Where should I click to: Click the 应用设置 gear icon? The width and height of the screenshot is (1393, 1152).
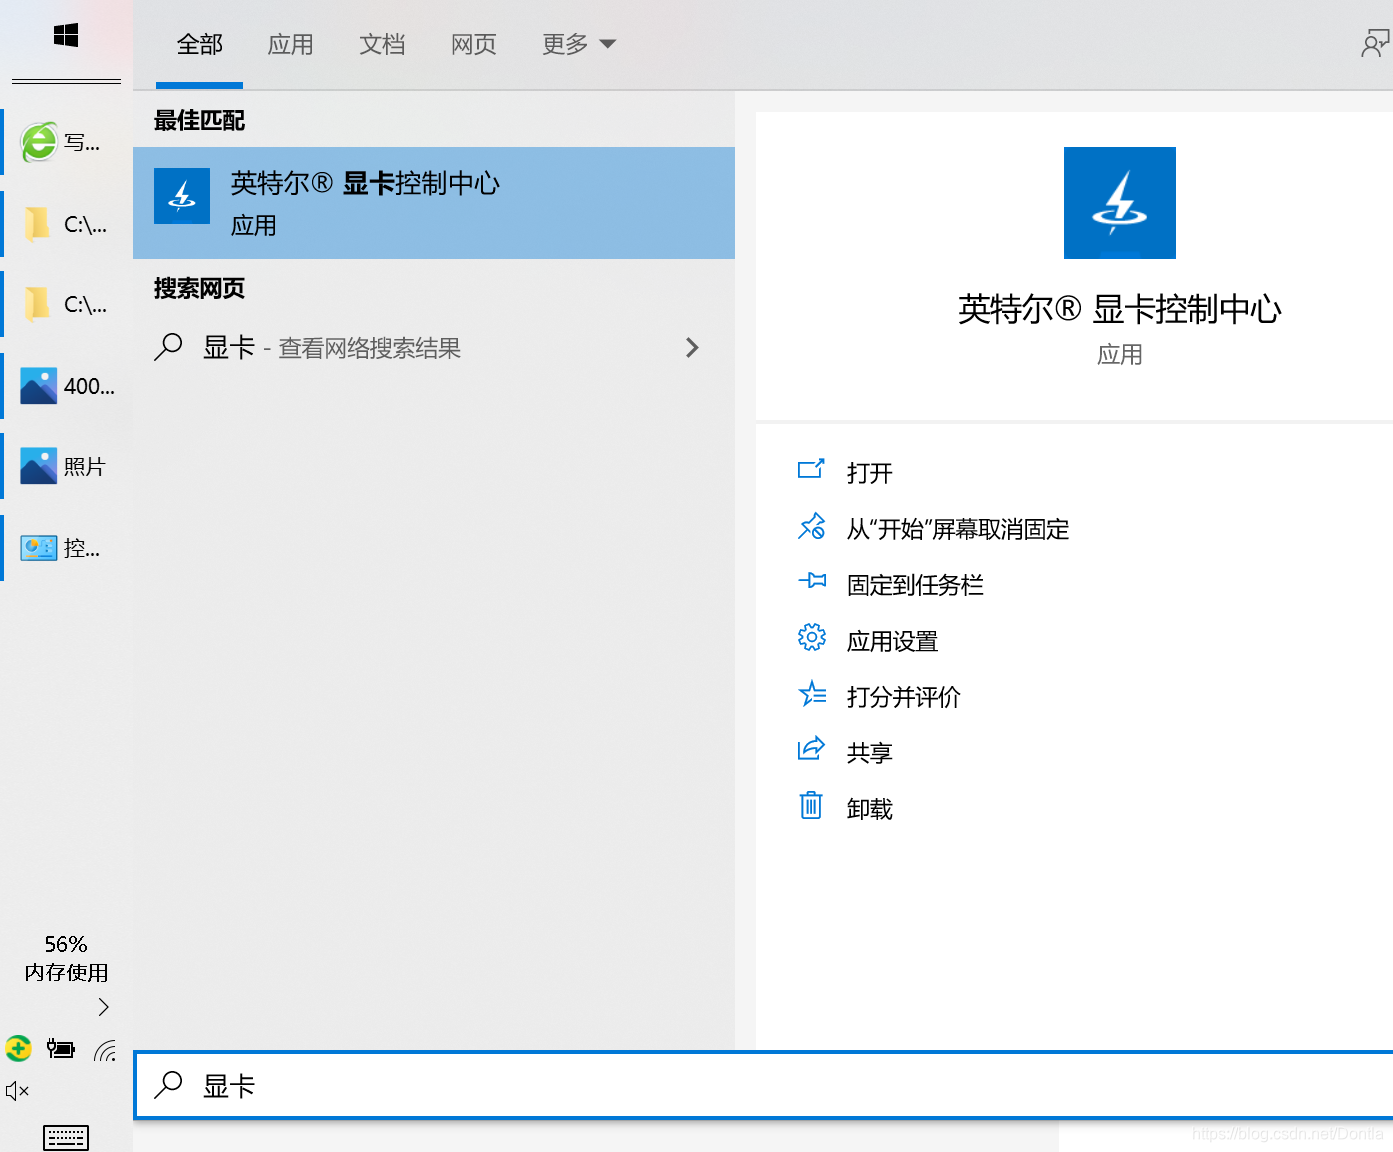pyautogui.click(x=812, y=637)
